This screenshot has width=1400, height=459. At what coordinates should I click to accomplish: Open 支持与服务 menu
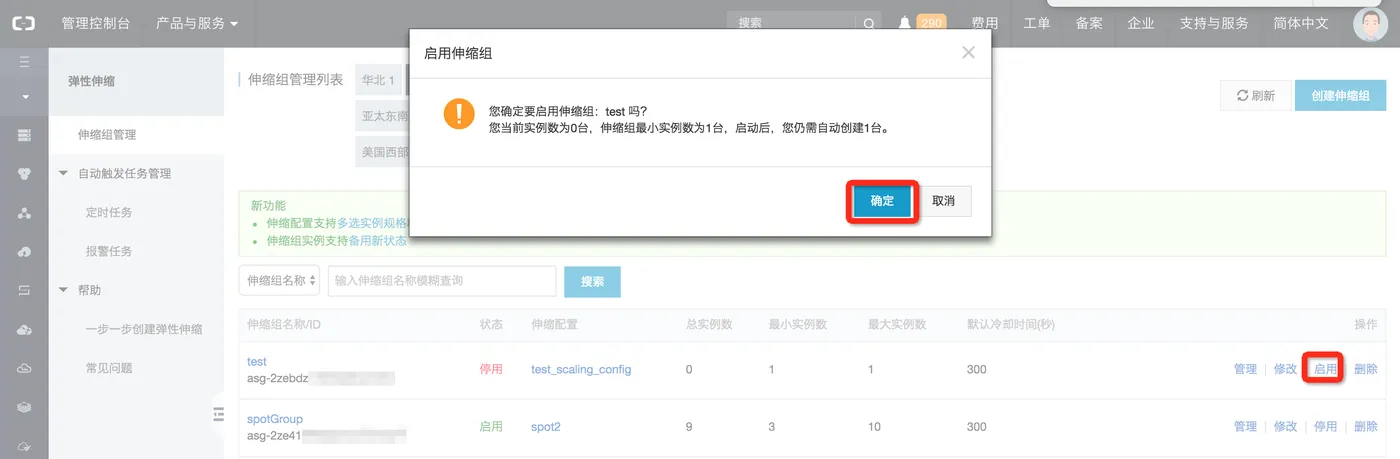1214,23
